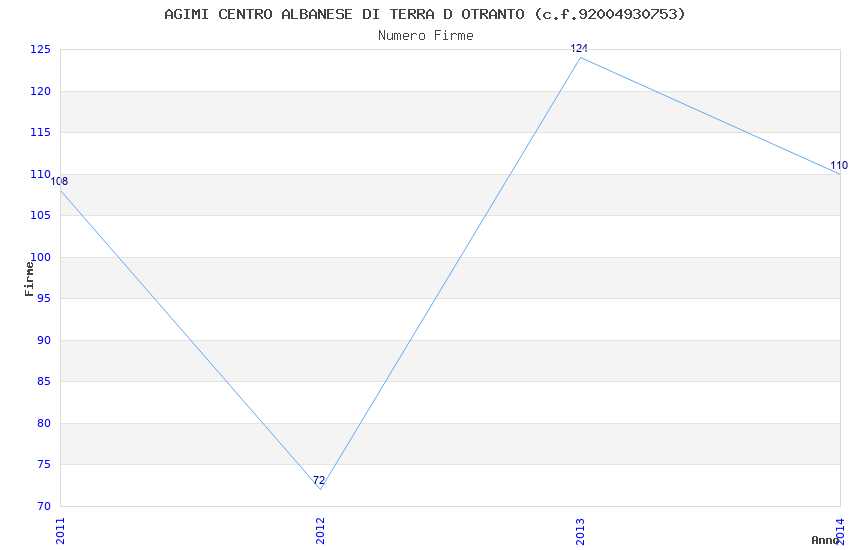Image resolution: width=850 pixels, height=550 pixels.
Task: Click the subtitle Numero Firme
Action: coord(426,36)
